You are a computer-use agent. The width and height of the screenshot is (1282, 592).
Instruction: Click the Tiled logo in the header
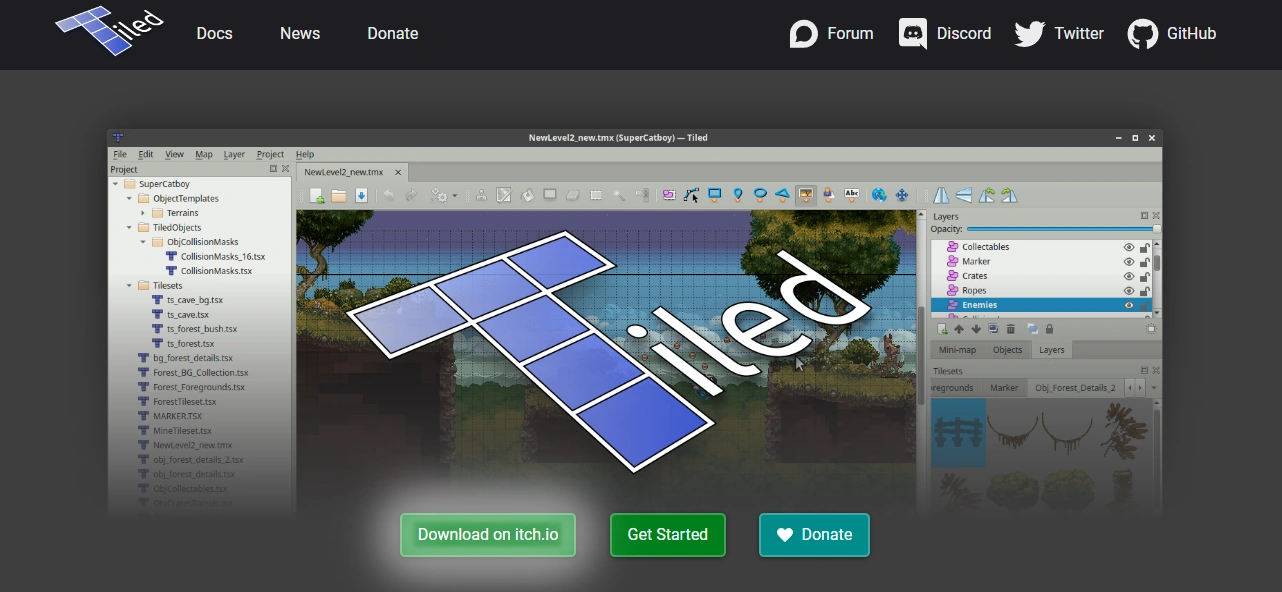point(109,30)
